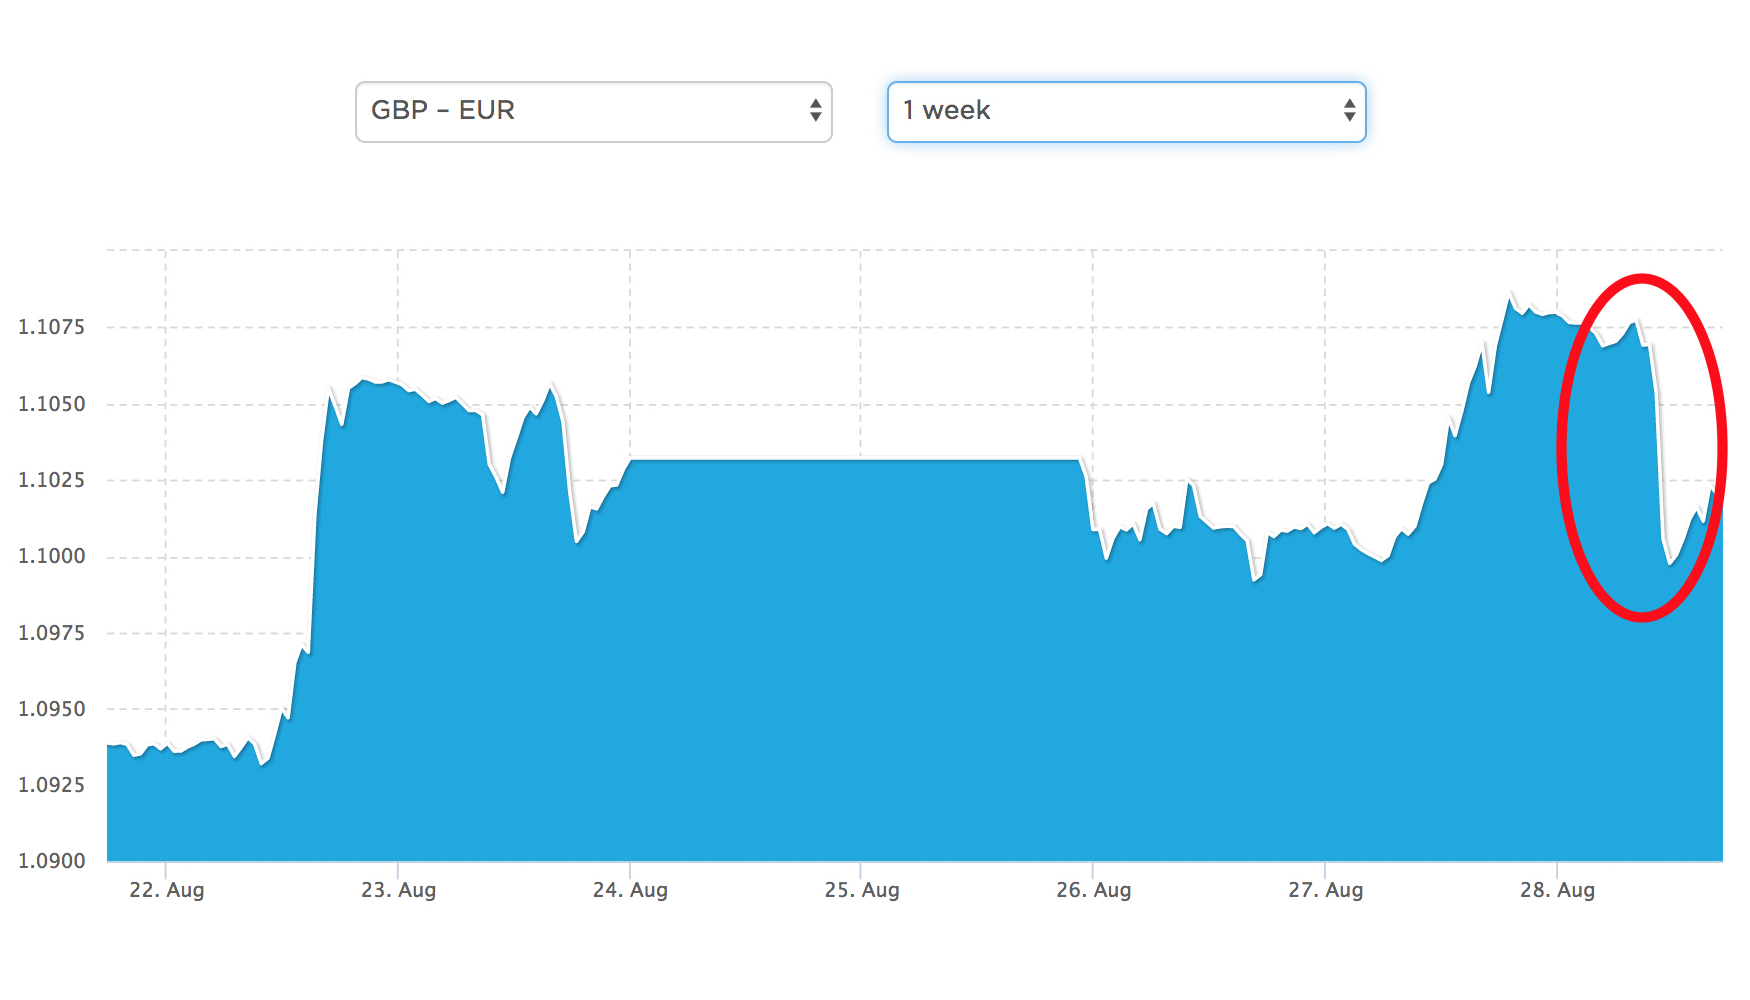Click the arrows on the currency pair selector

(816, 111)
